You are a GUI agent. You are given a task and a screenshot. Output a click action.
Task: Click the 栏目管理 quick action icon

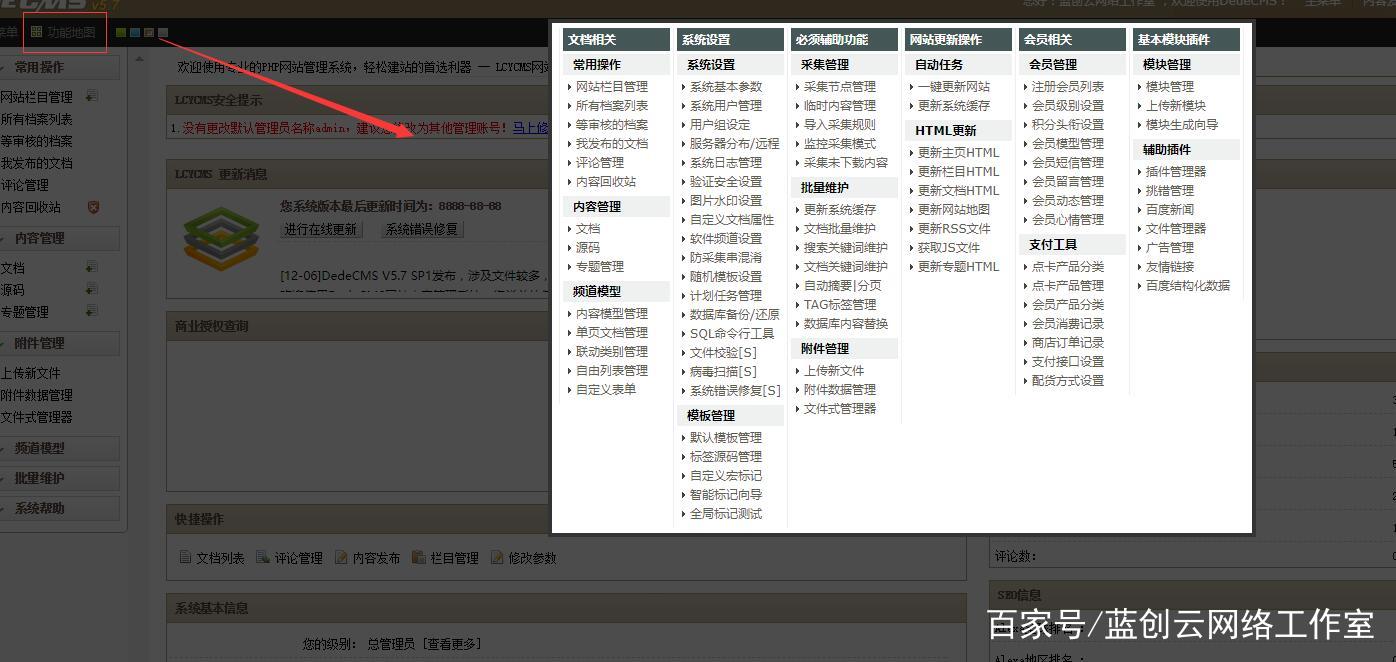click(x=419, y=557)
